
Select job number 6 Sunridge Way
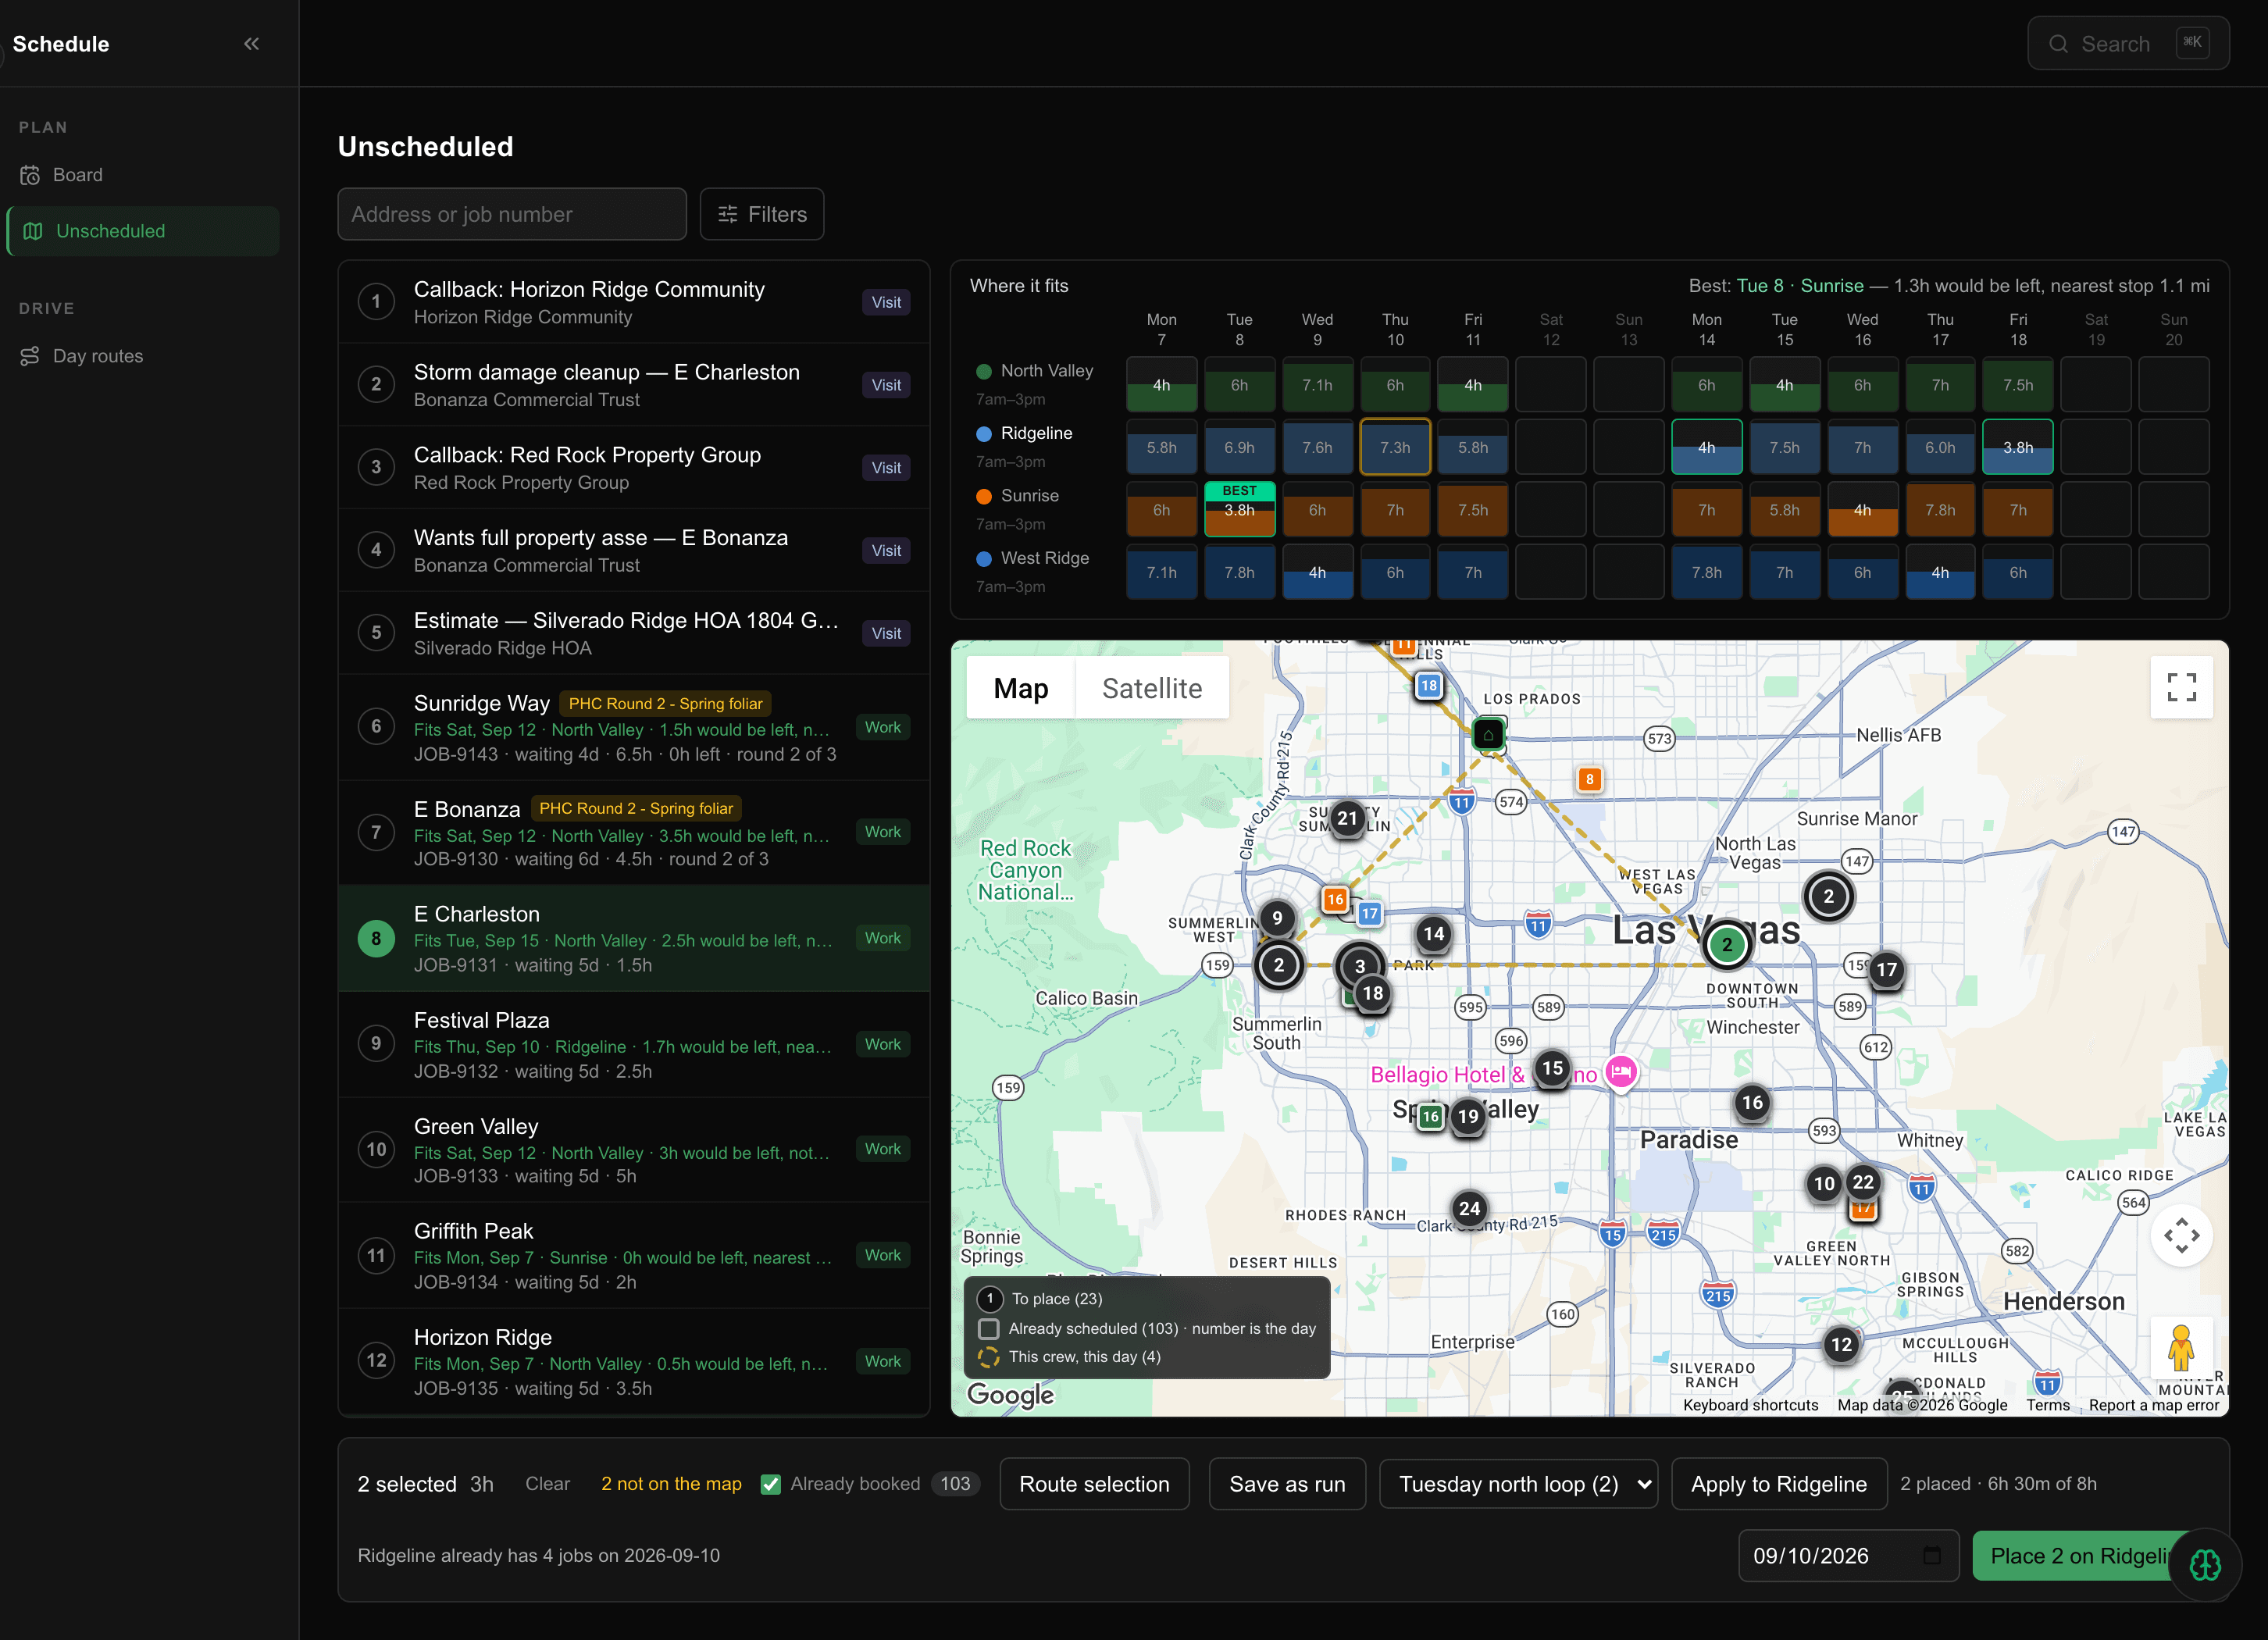[376, 727]
